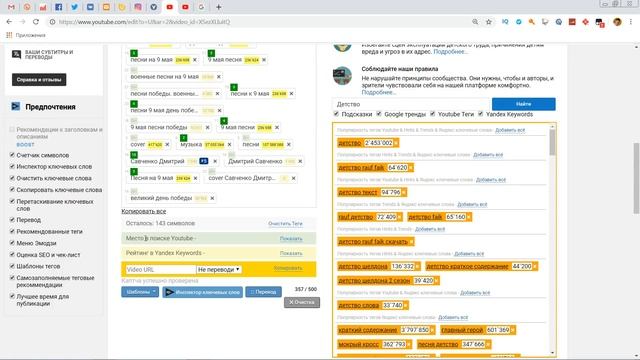
Task: Remove the 'военные песни на 9 мая' tag
Action: (219, 77)
